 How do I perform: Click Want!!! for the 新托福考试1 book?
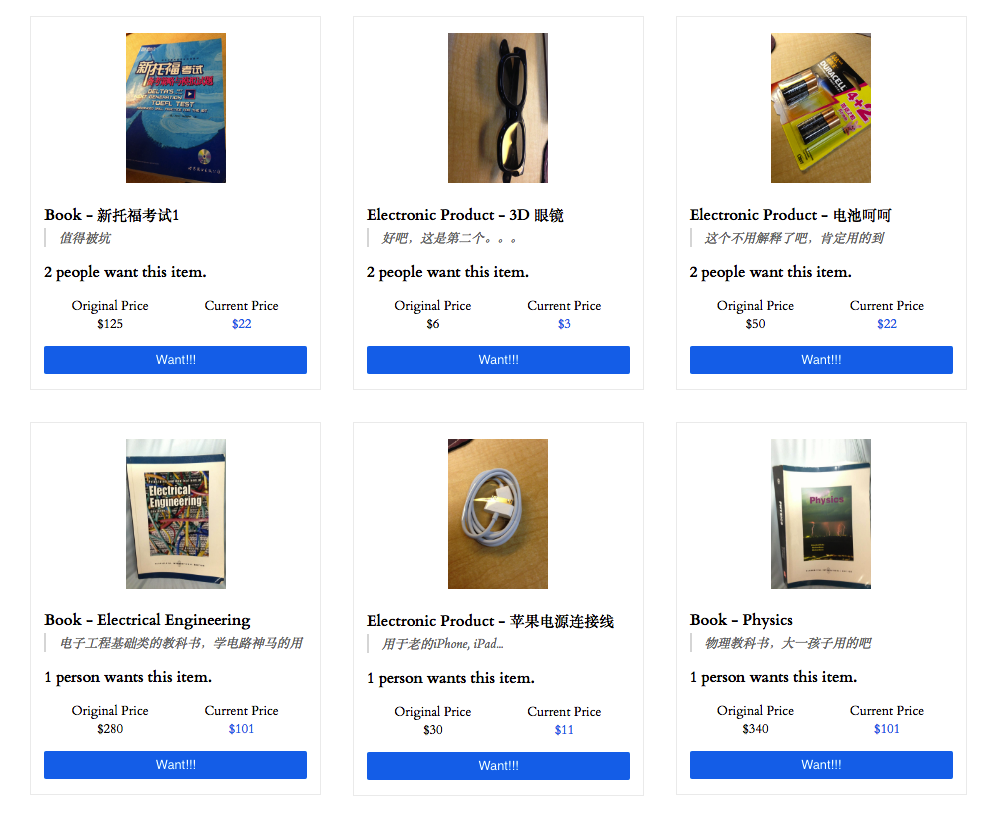(175, 360)
